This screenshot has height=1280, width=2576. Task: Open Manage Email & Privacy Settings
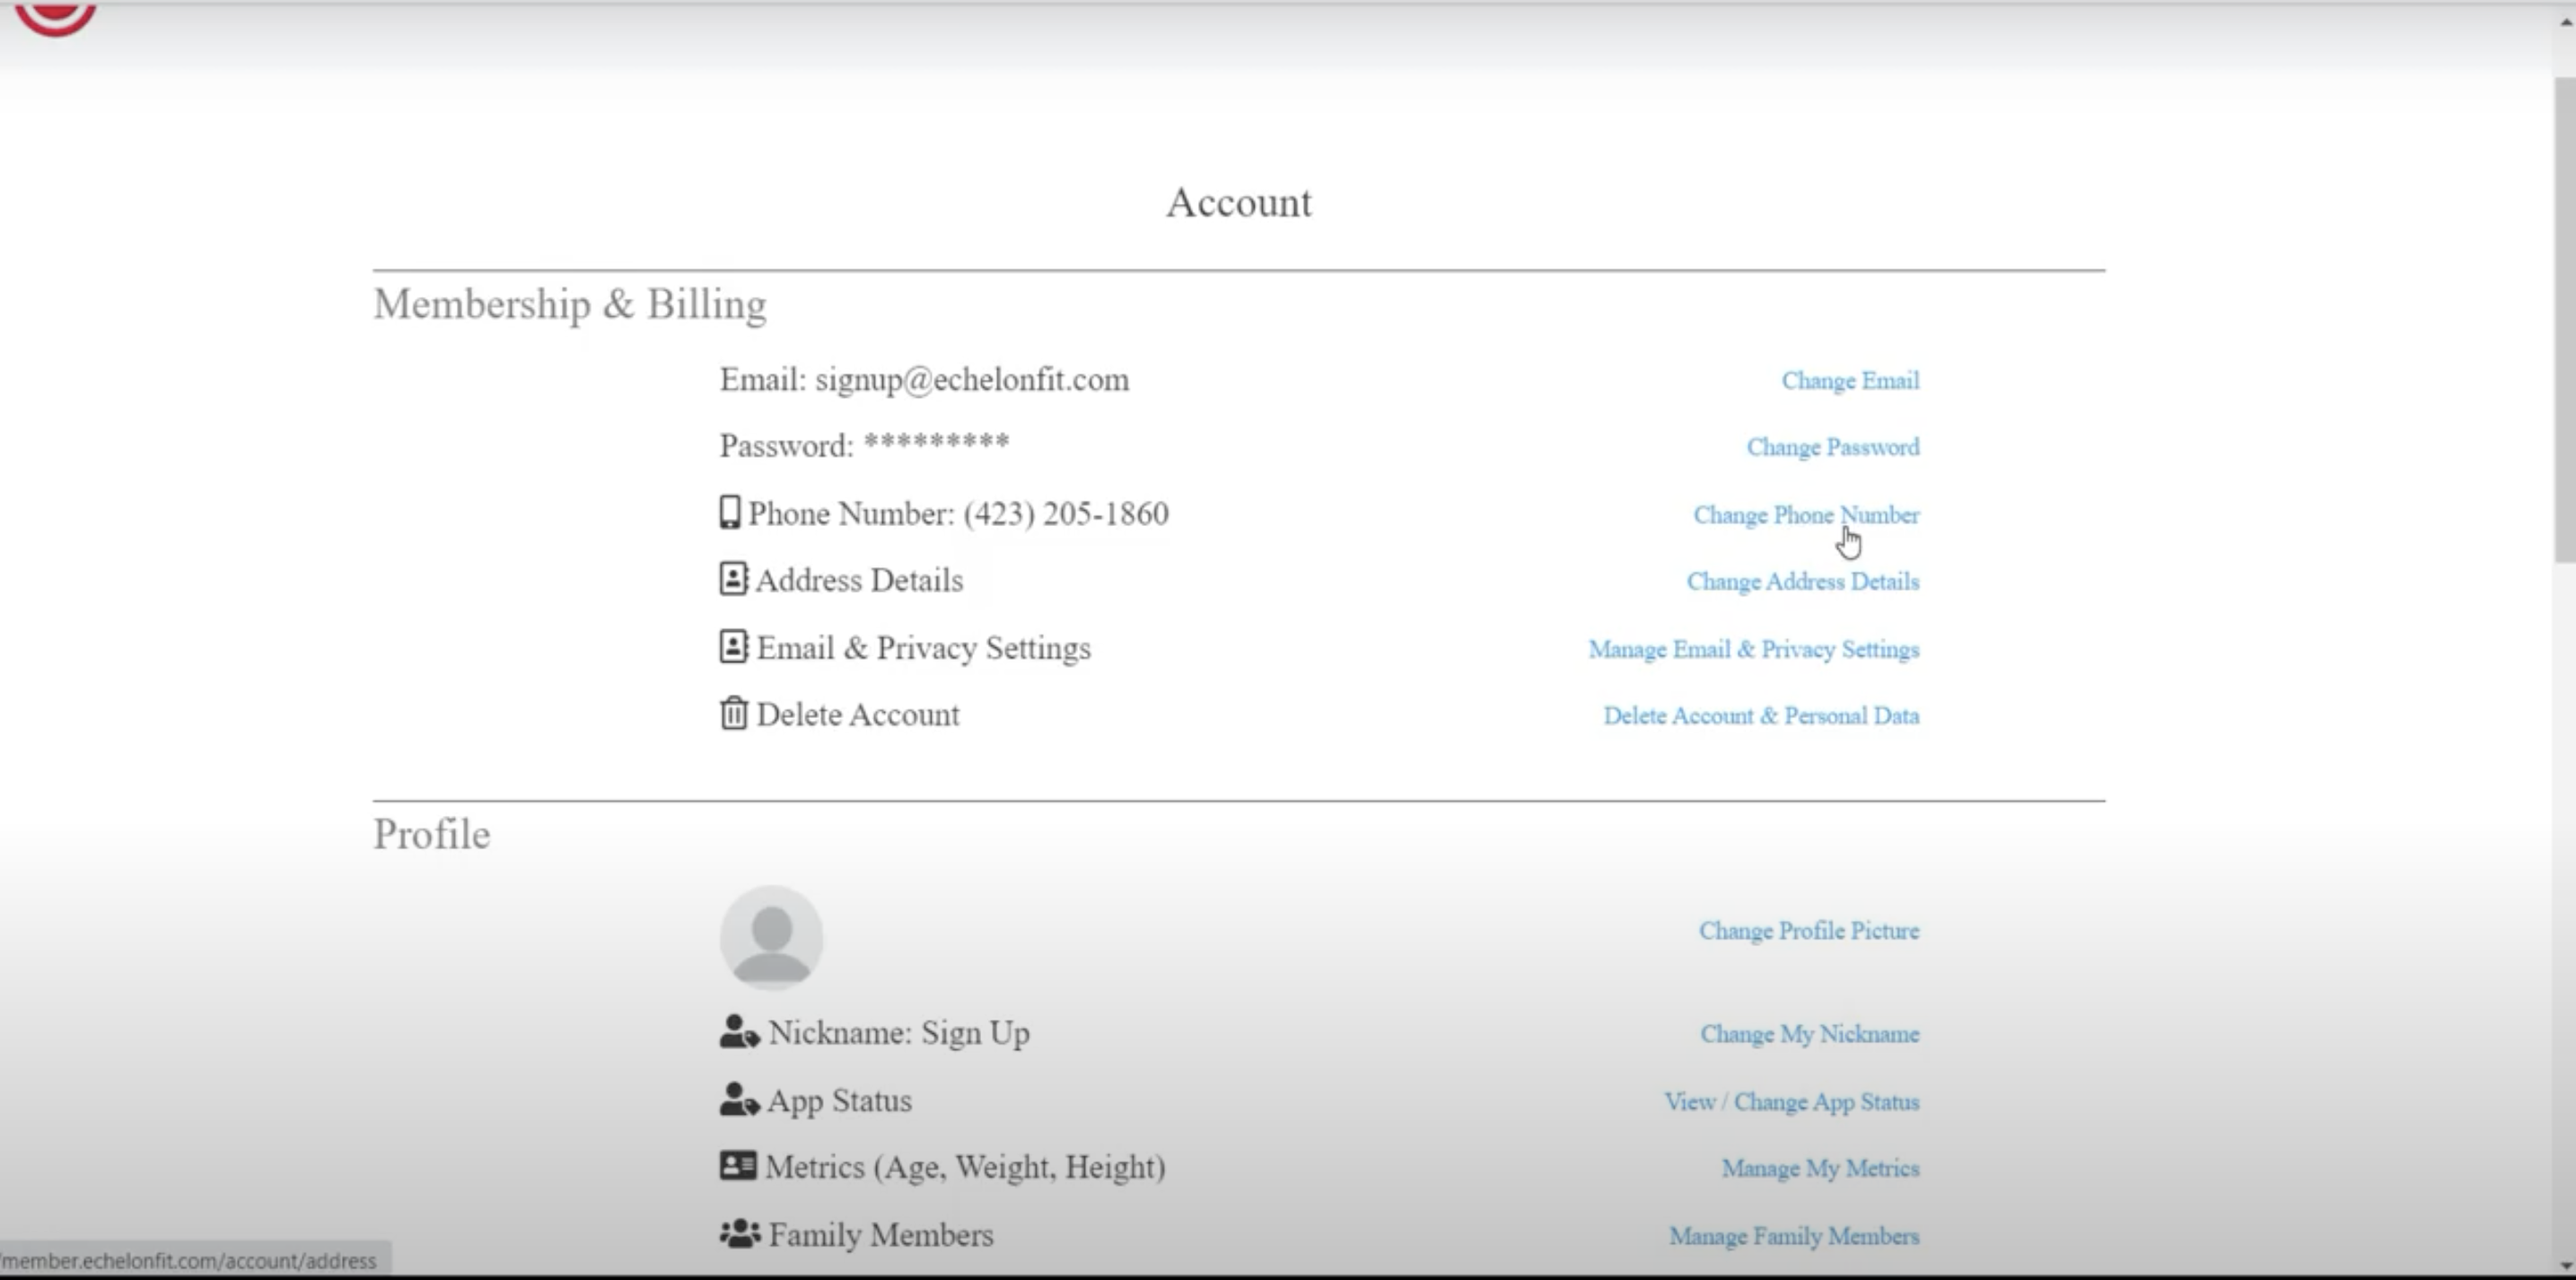1754,650
